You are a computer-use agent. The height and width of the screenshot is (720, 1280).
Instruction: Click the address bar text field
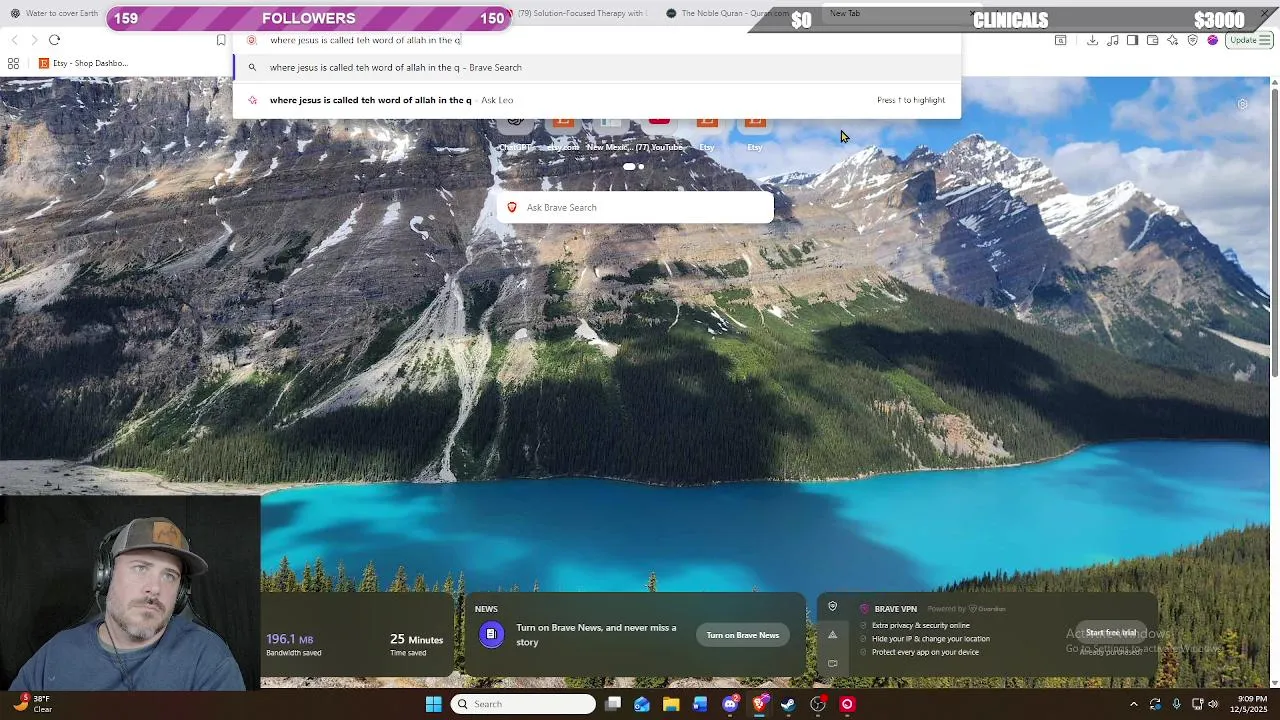coord(595,40)
